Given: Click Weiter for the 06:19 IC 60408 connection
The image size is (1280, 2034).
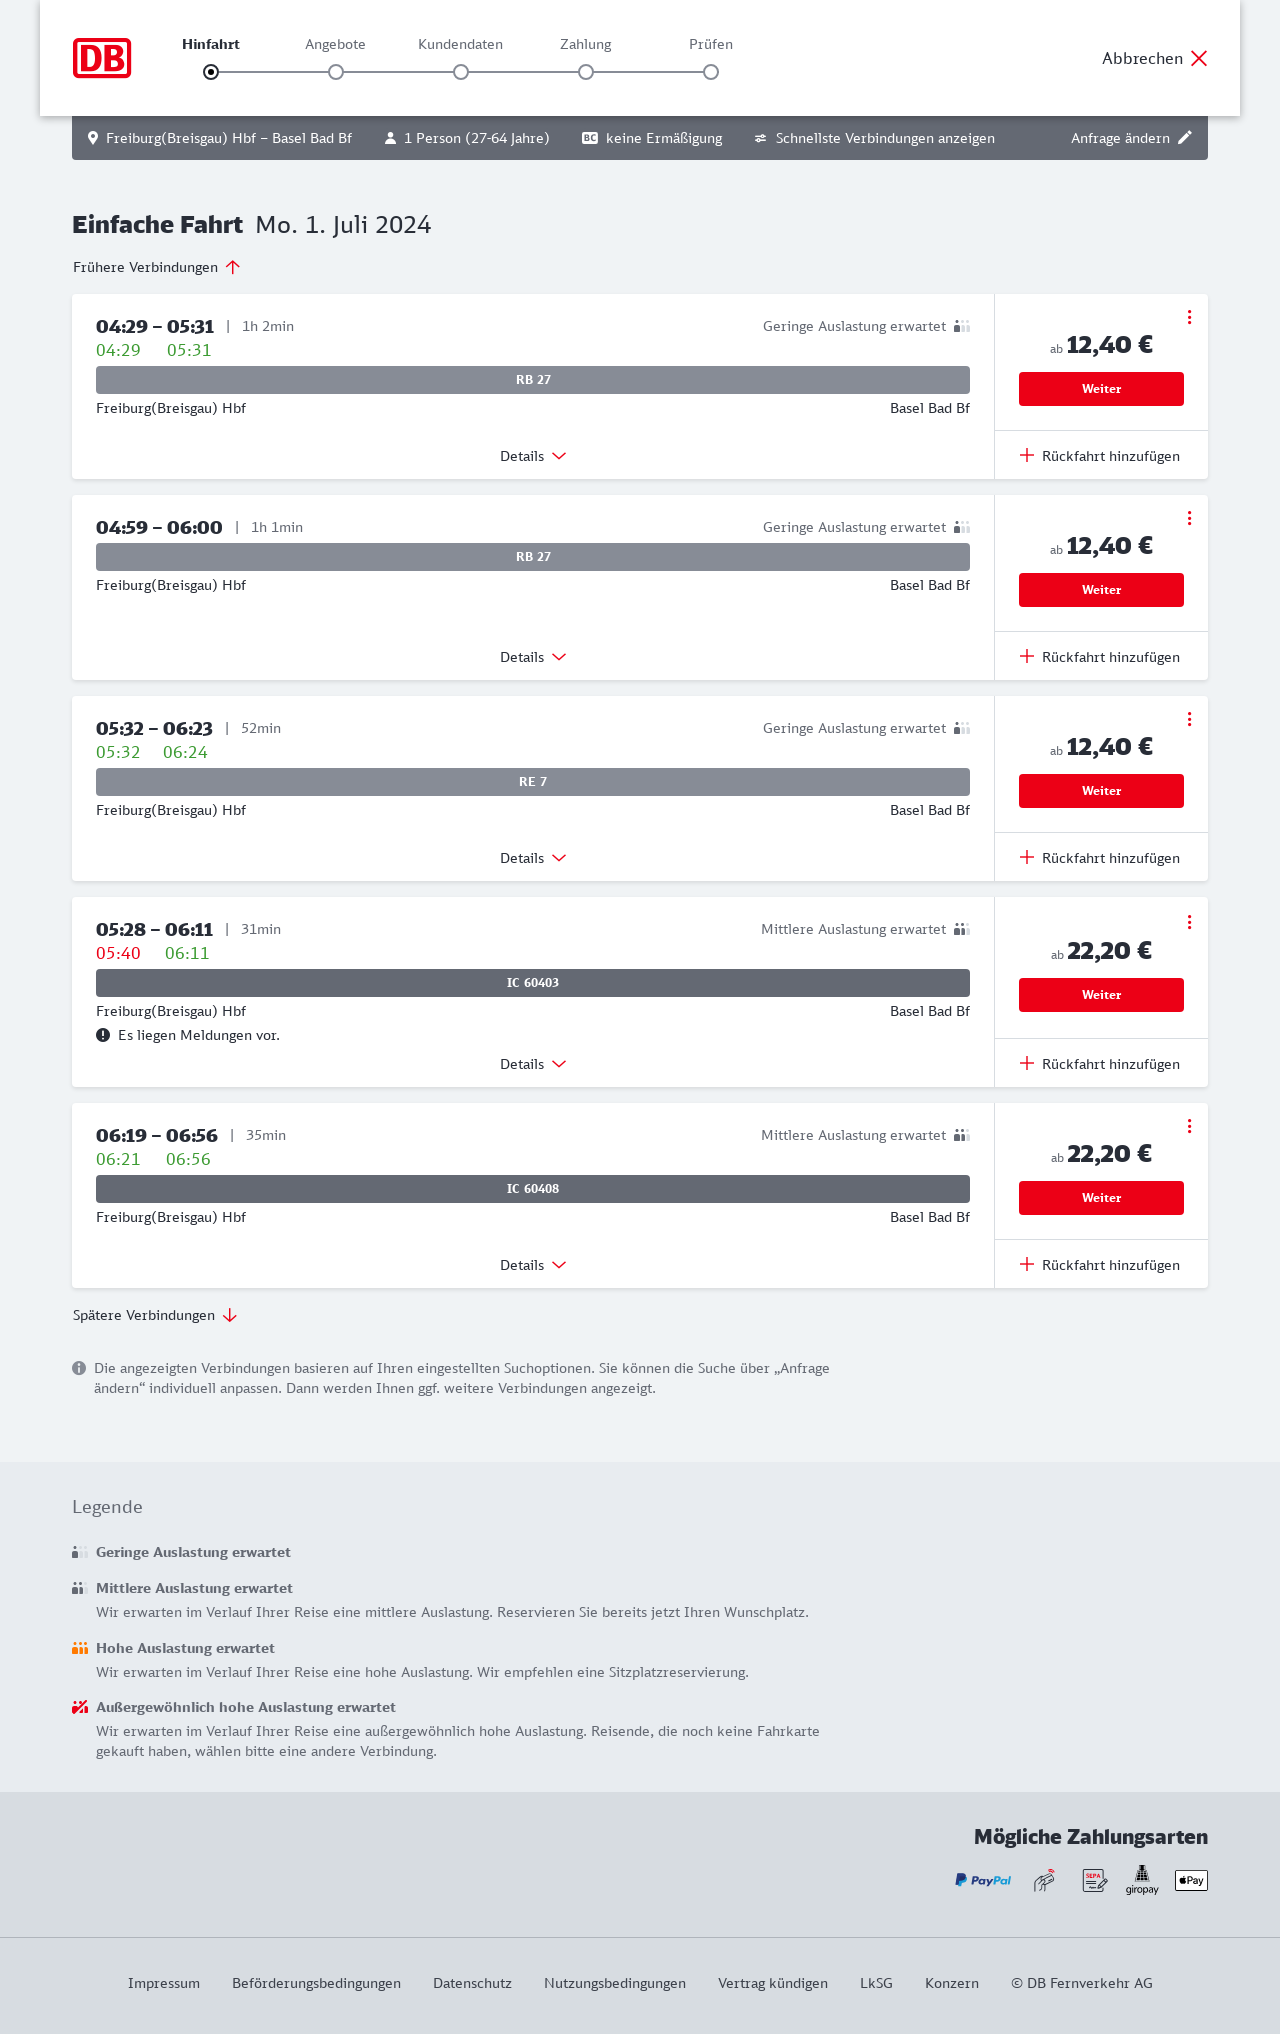Looking at the screenshot, I should click(x=1101, y=1198).
